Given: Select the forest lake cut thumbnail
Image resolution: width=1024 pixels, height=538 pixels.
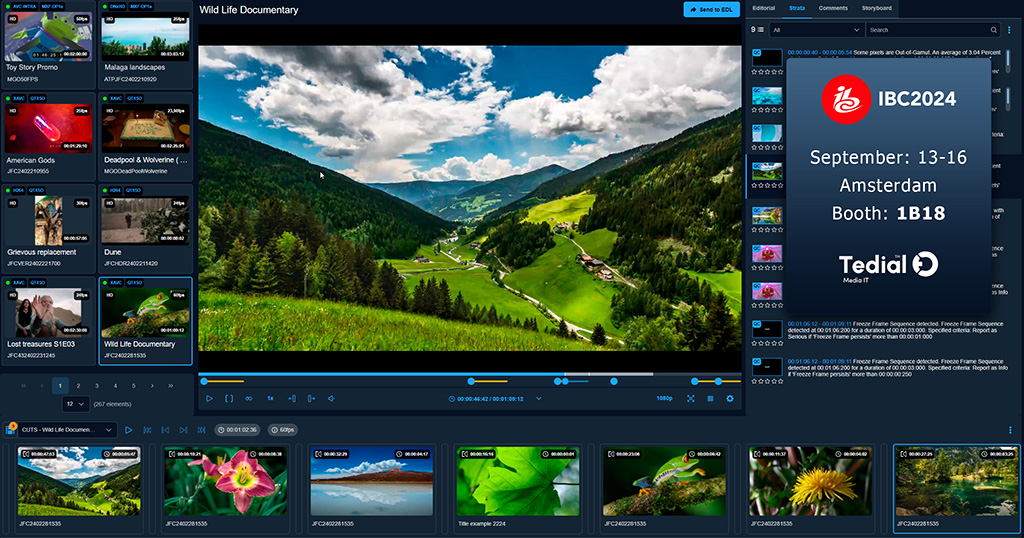Looking at the screenshot, I should click(x=957, y=482).
